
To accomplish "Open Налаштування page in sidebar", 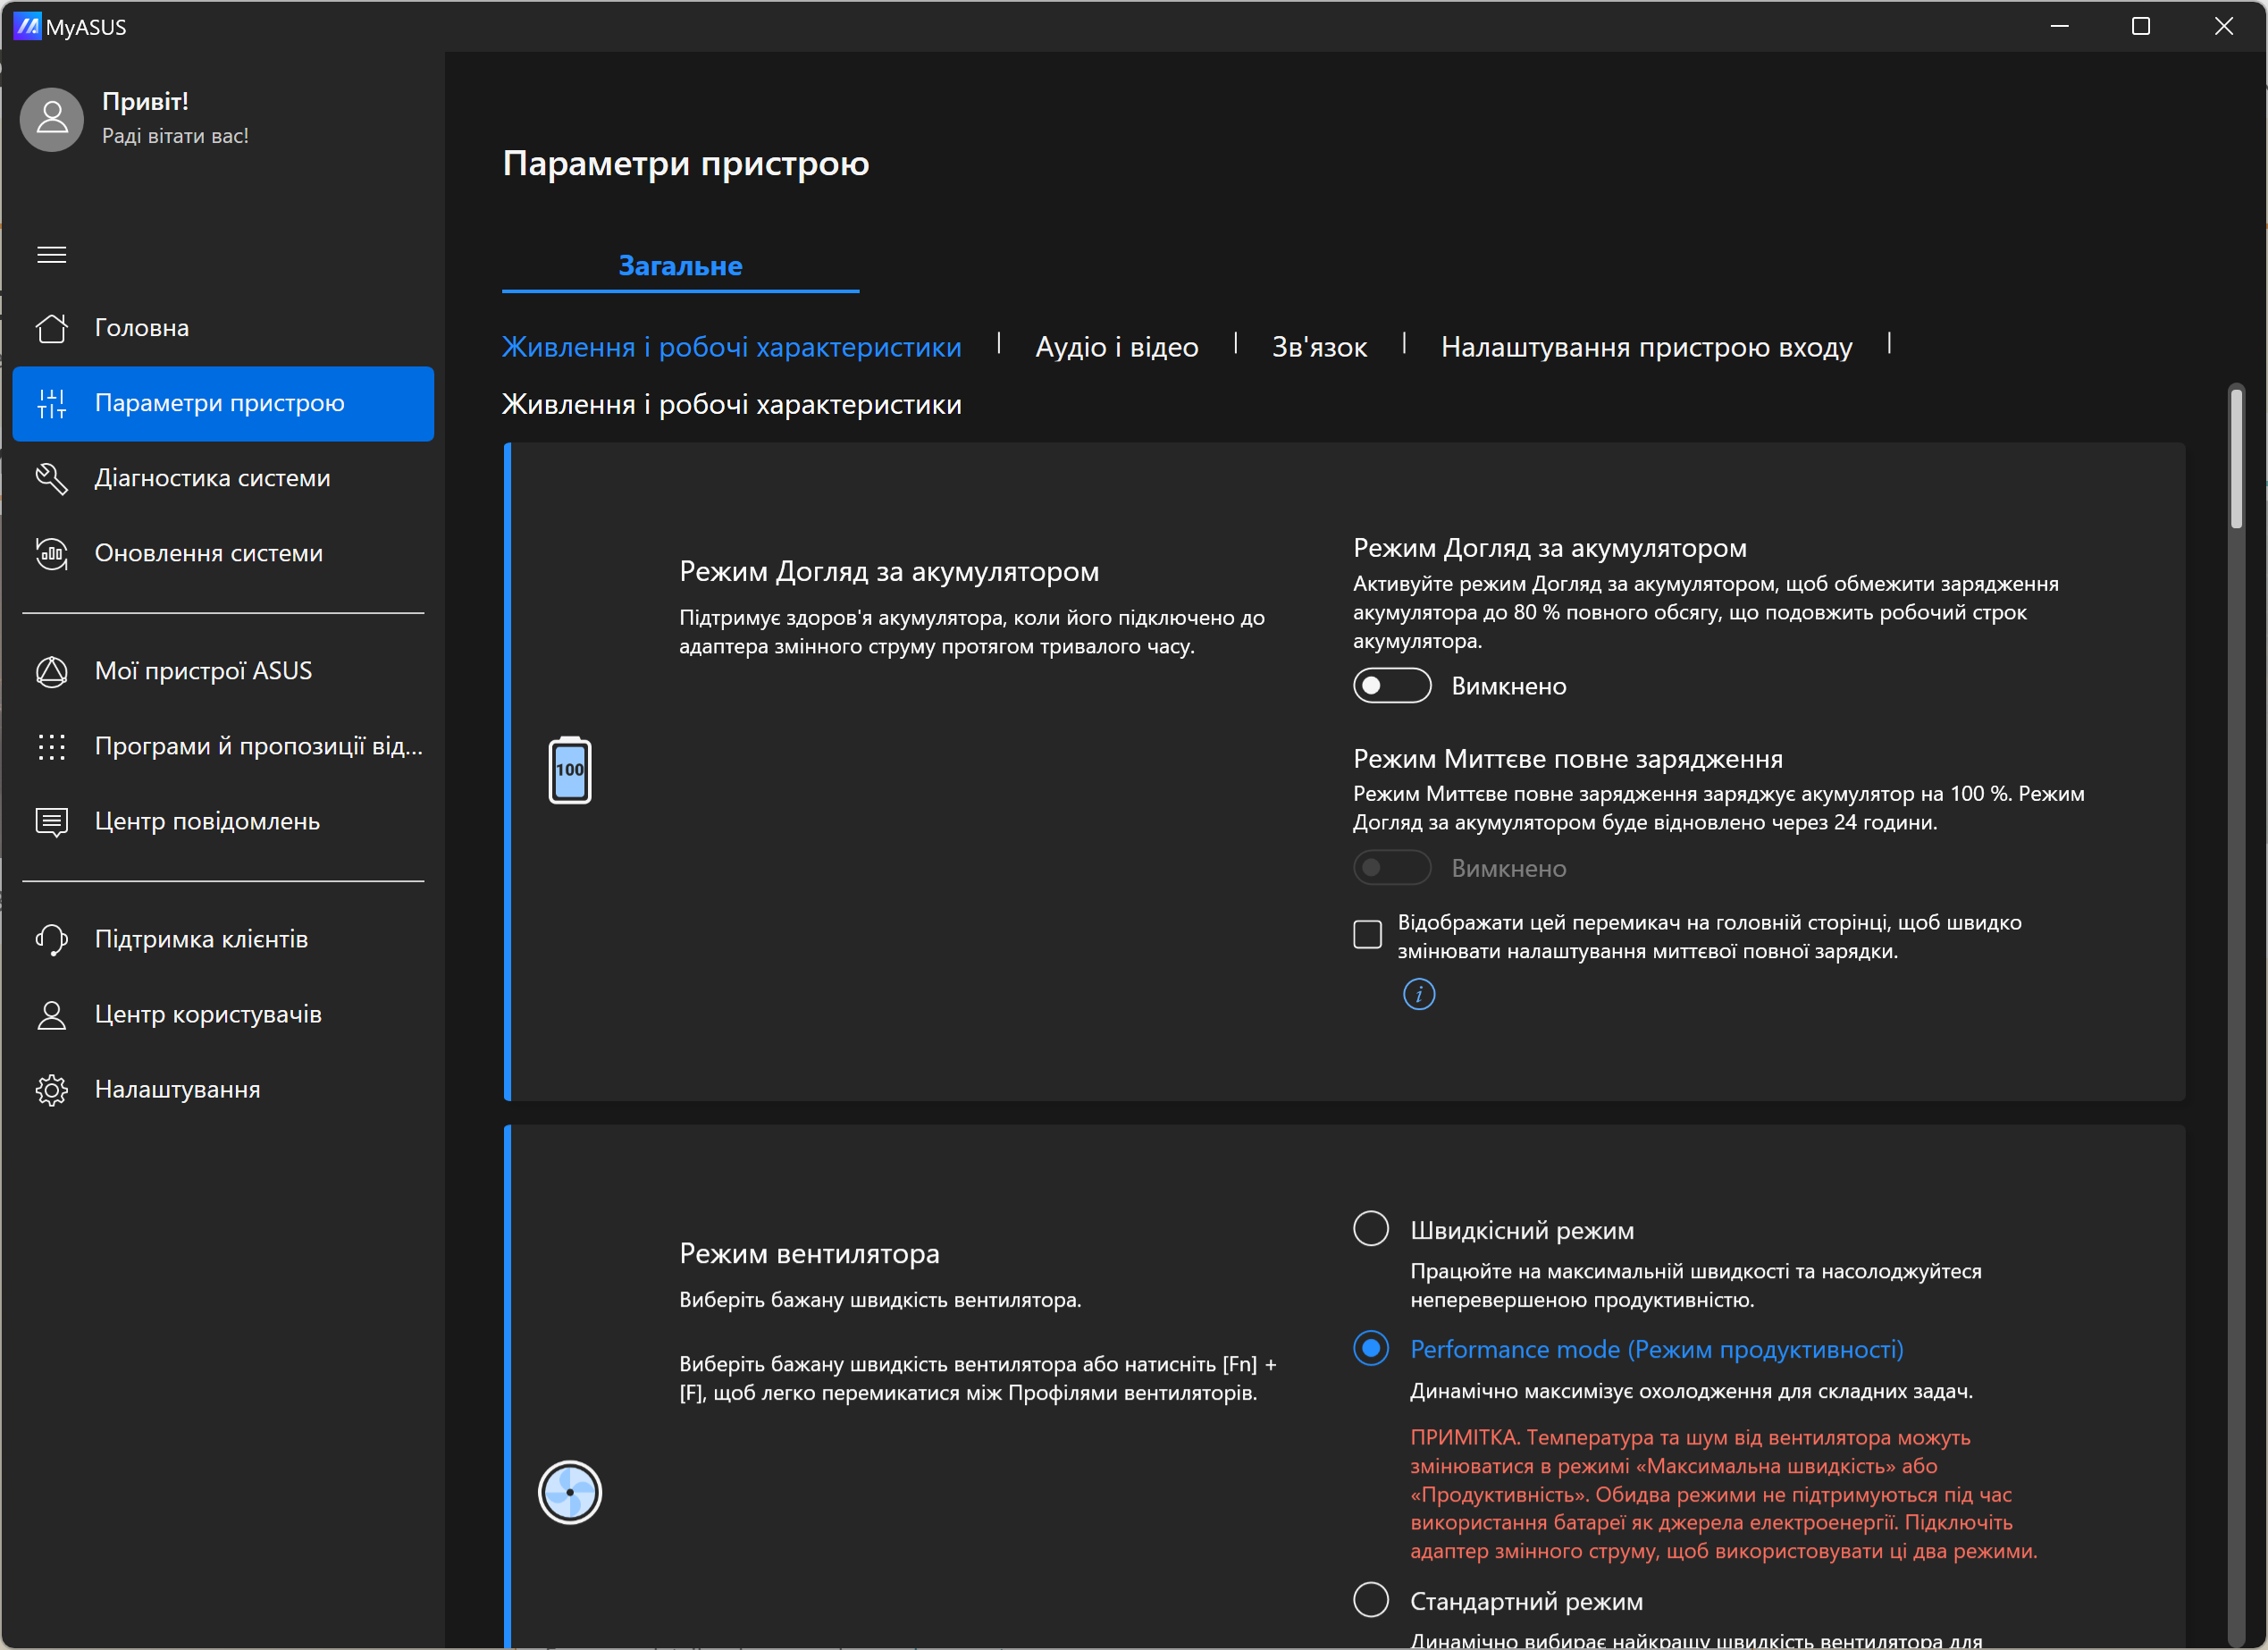I will coord(223,1089).
